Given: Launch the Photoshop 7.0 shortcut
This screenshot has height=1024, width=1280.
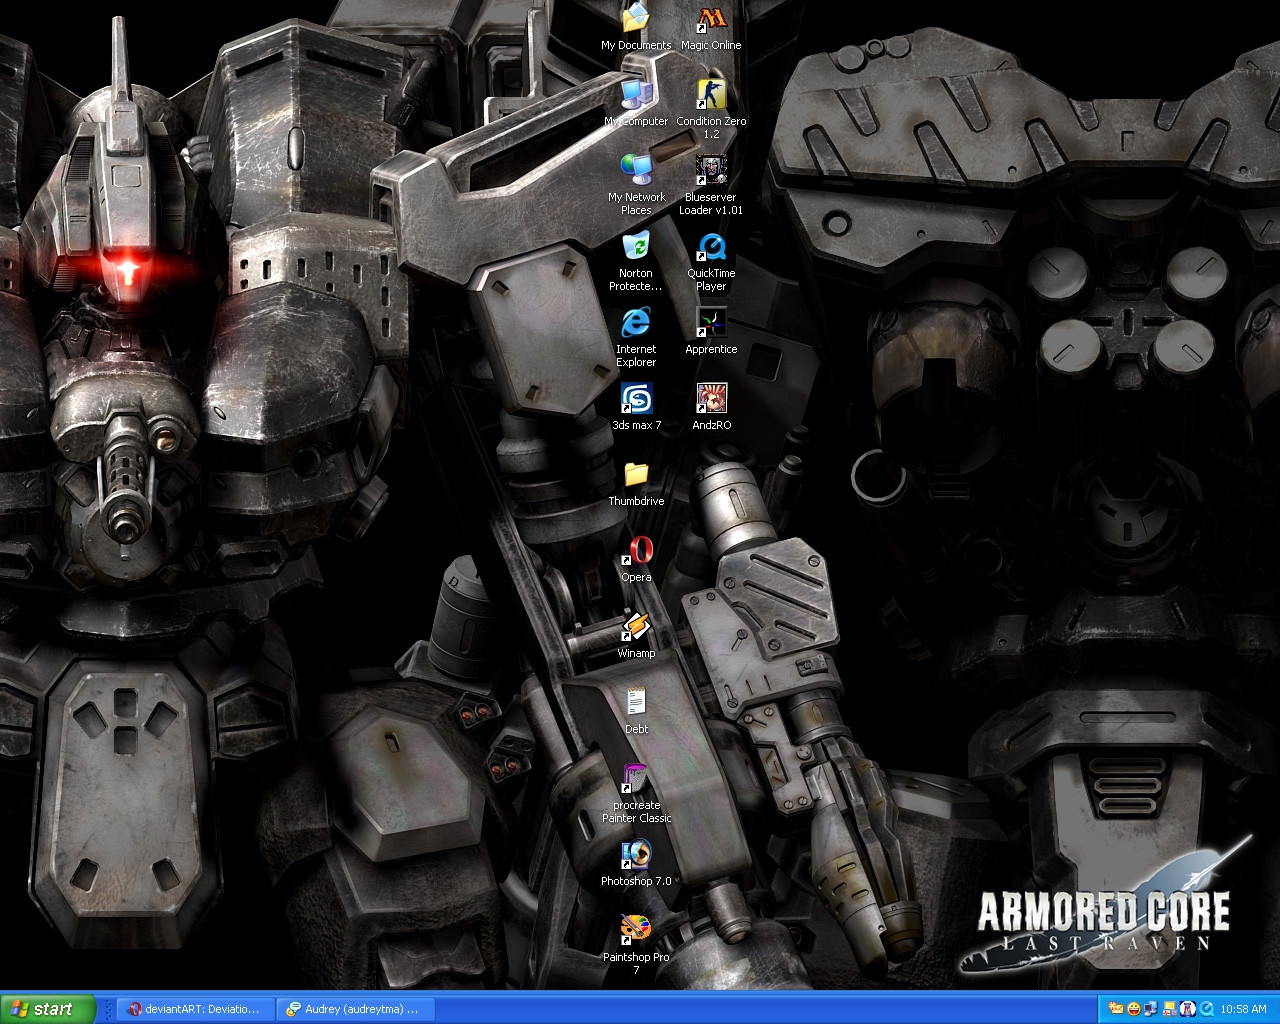Looking at the screenshot, I should 636,863.
